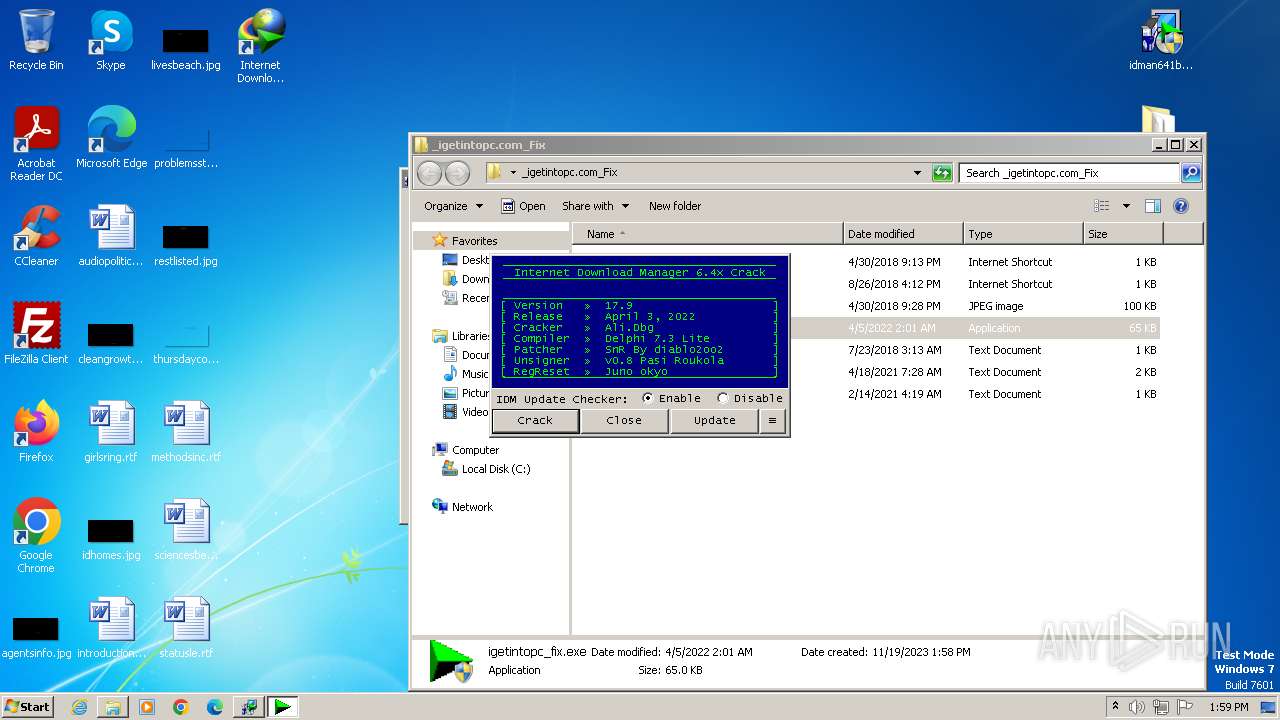Select the 4/5/2022 Application file row
This screenshot has width=1280, height=720.
coord(866,328)
